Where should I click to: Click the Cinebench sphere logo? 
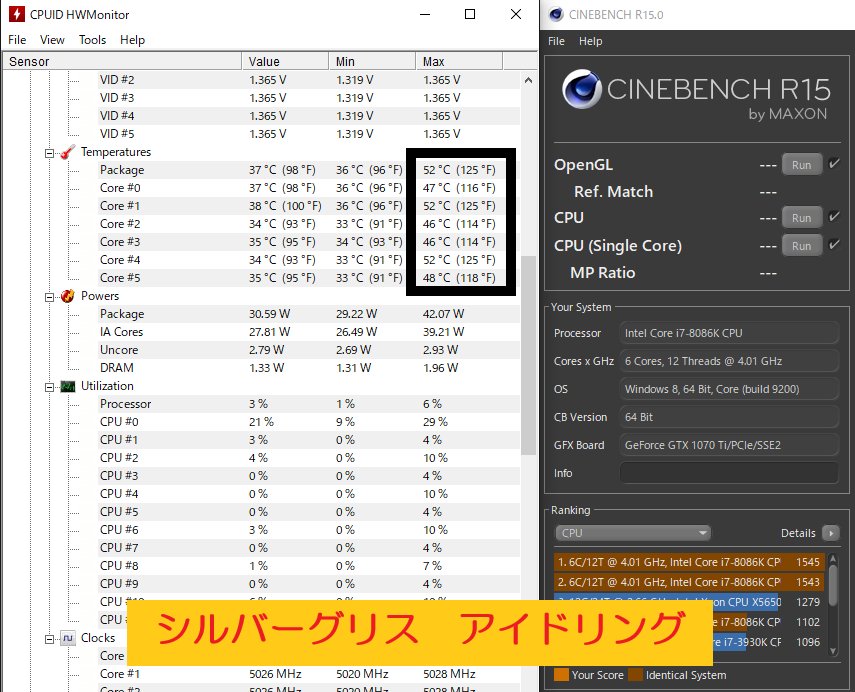pyautogui.click(x=581, y=89)
